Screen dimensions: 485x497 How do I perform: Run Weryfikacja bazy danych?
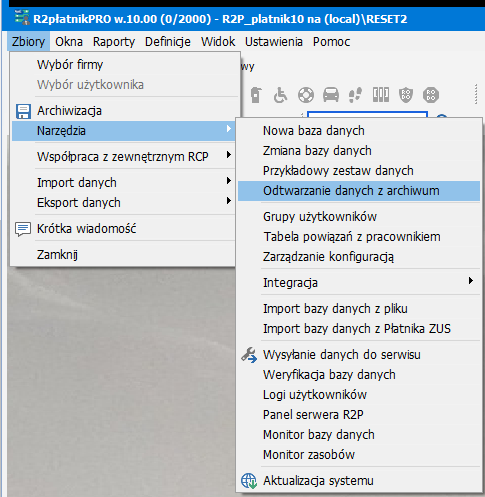tap(359, 375)
